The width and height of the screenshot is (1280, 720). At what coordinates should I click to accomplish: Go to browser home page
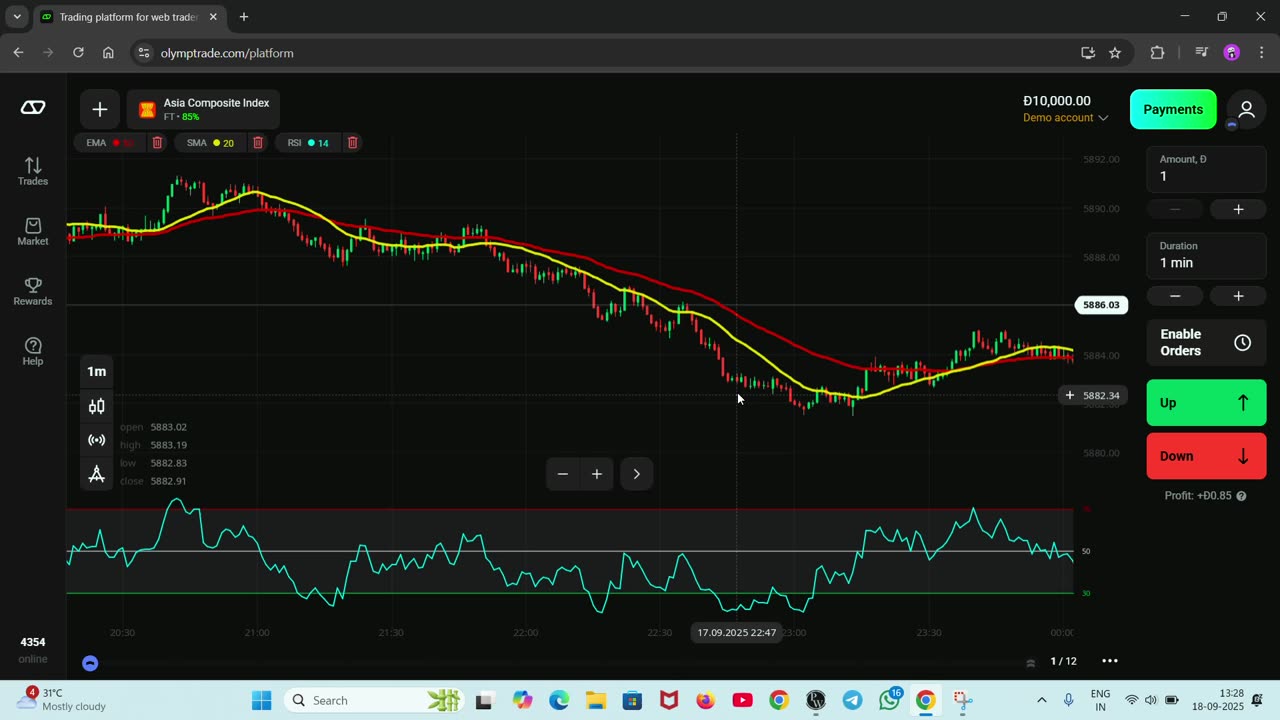click(108, 53)
